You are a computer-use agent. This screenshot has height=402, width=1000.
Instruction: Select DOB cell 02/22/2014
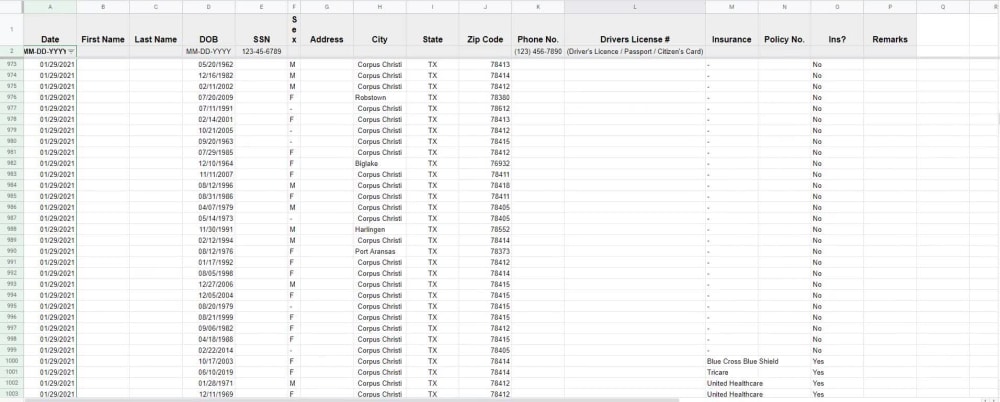[209, 350]
